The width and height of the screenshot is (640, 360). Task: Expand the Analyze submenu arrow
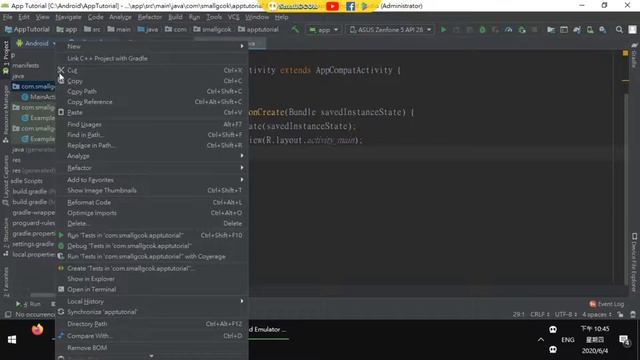pyautogui.click(x=242, y=156)
